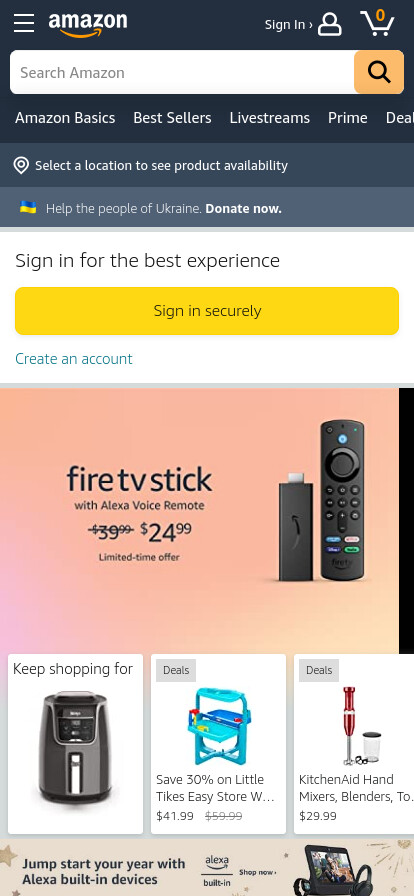
Task: Open the Amazon Basics tab
Action: pyautogui.click(x=65, y=118)
